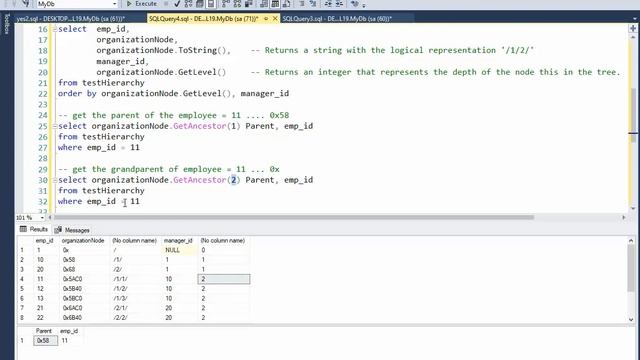This screenshot has height=360, width=640.
Task: Click the organizationNode column header
Action: coord(83,241)
